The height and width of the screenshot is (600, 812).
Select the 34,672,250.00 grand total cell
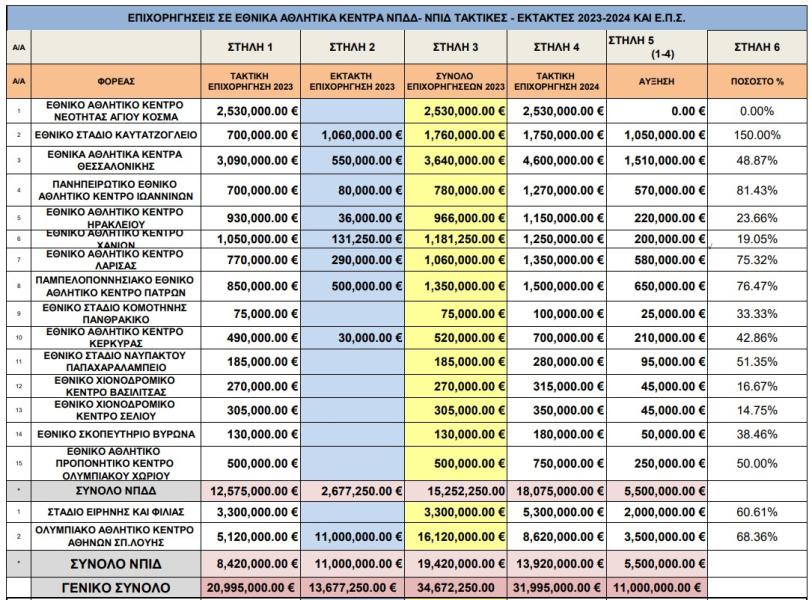(456, 588)
